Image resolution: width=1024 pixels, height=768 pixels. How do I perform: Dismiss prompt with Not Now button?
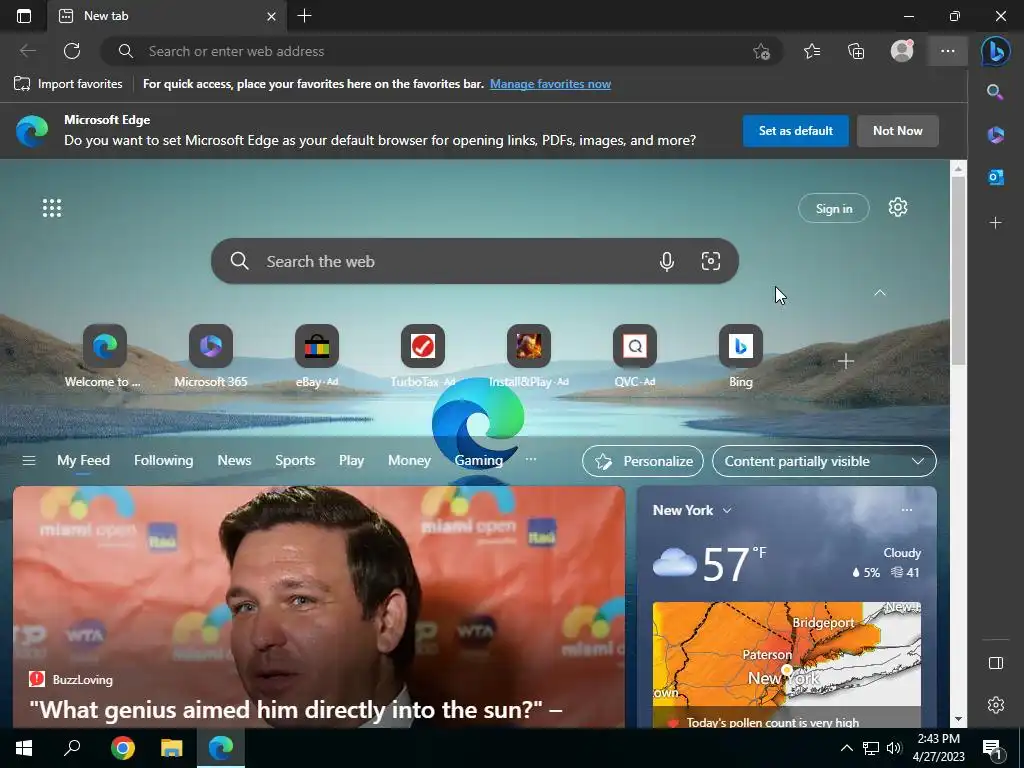tap(897, 131)
